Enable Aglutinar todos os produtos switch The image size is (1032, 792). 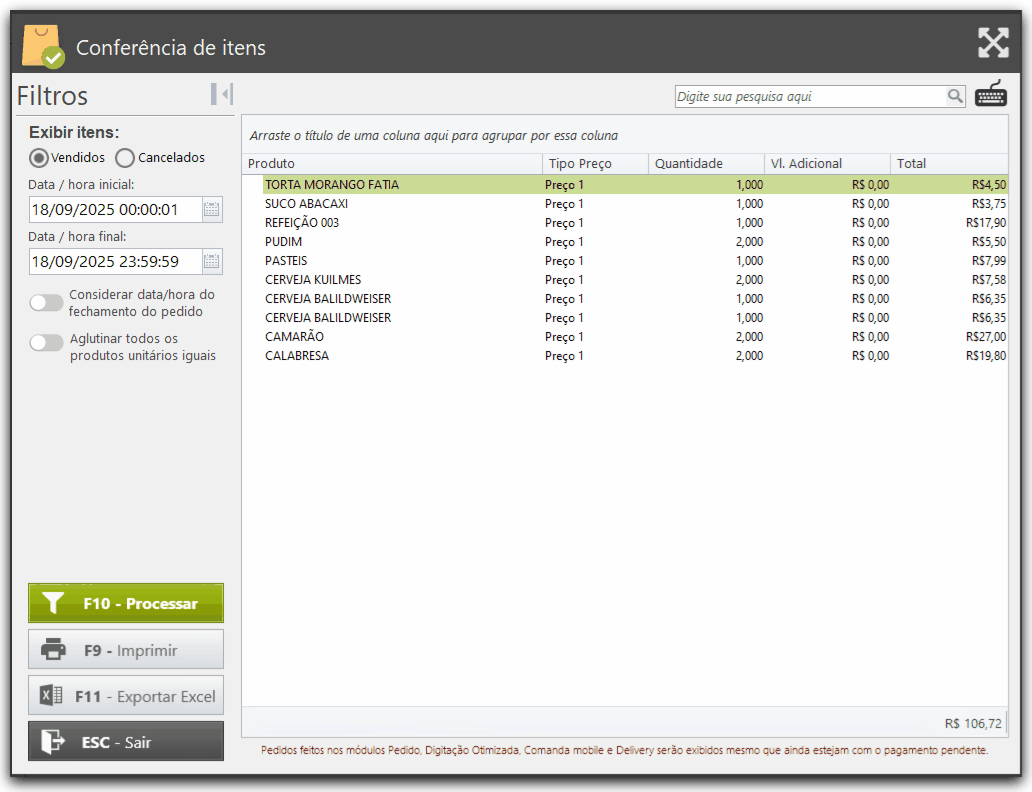pos(46,343)
